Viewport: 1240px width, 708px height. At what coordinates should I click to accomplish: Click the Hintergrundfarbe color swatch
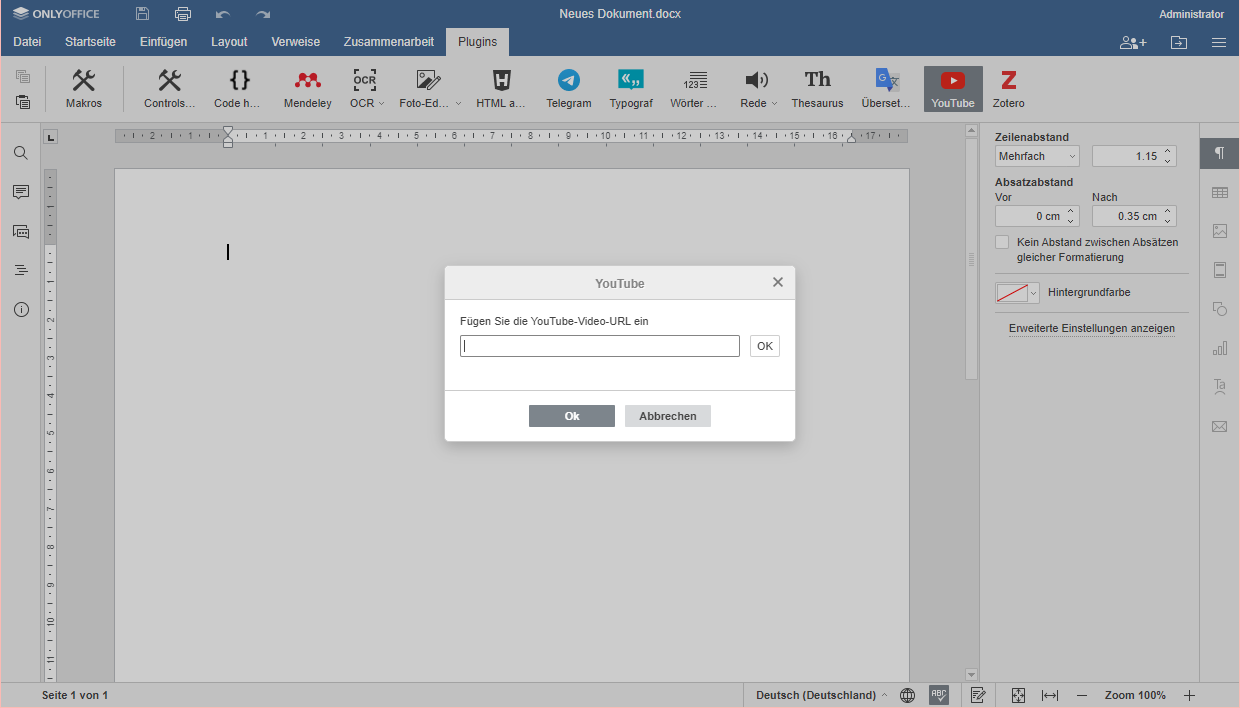(1012, 293)
